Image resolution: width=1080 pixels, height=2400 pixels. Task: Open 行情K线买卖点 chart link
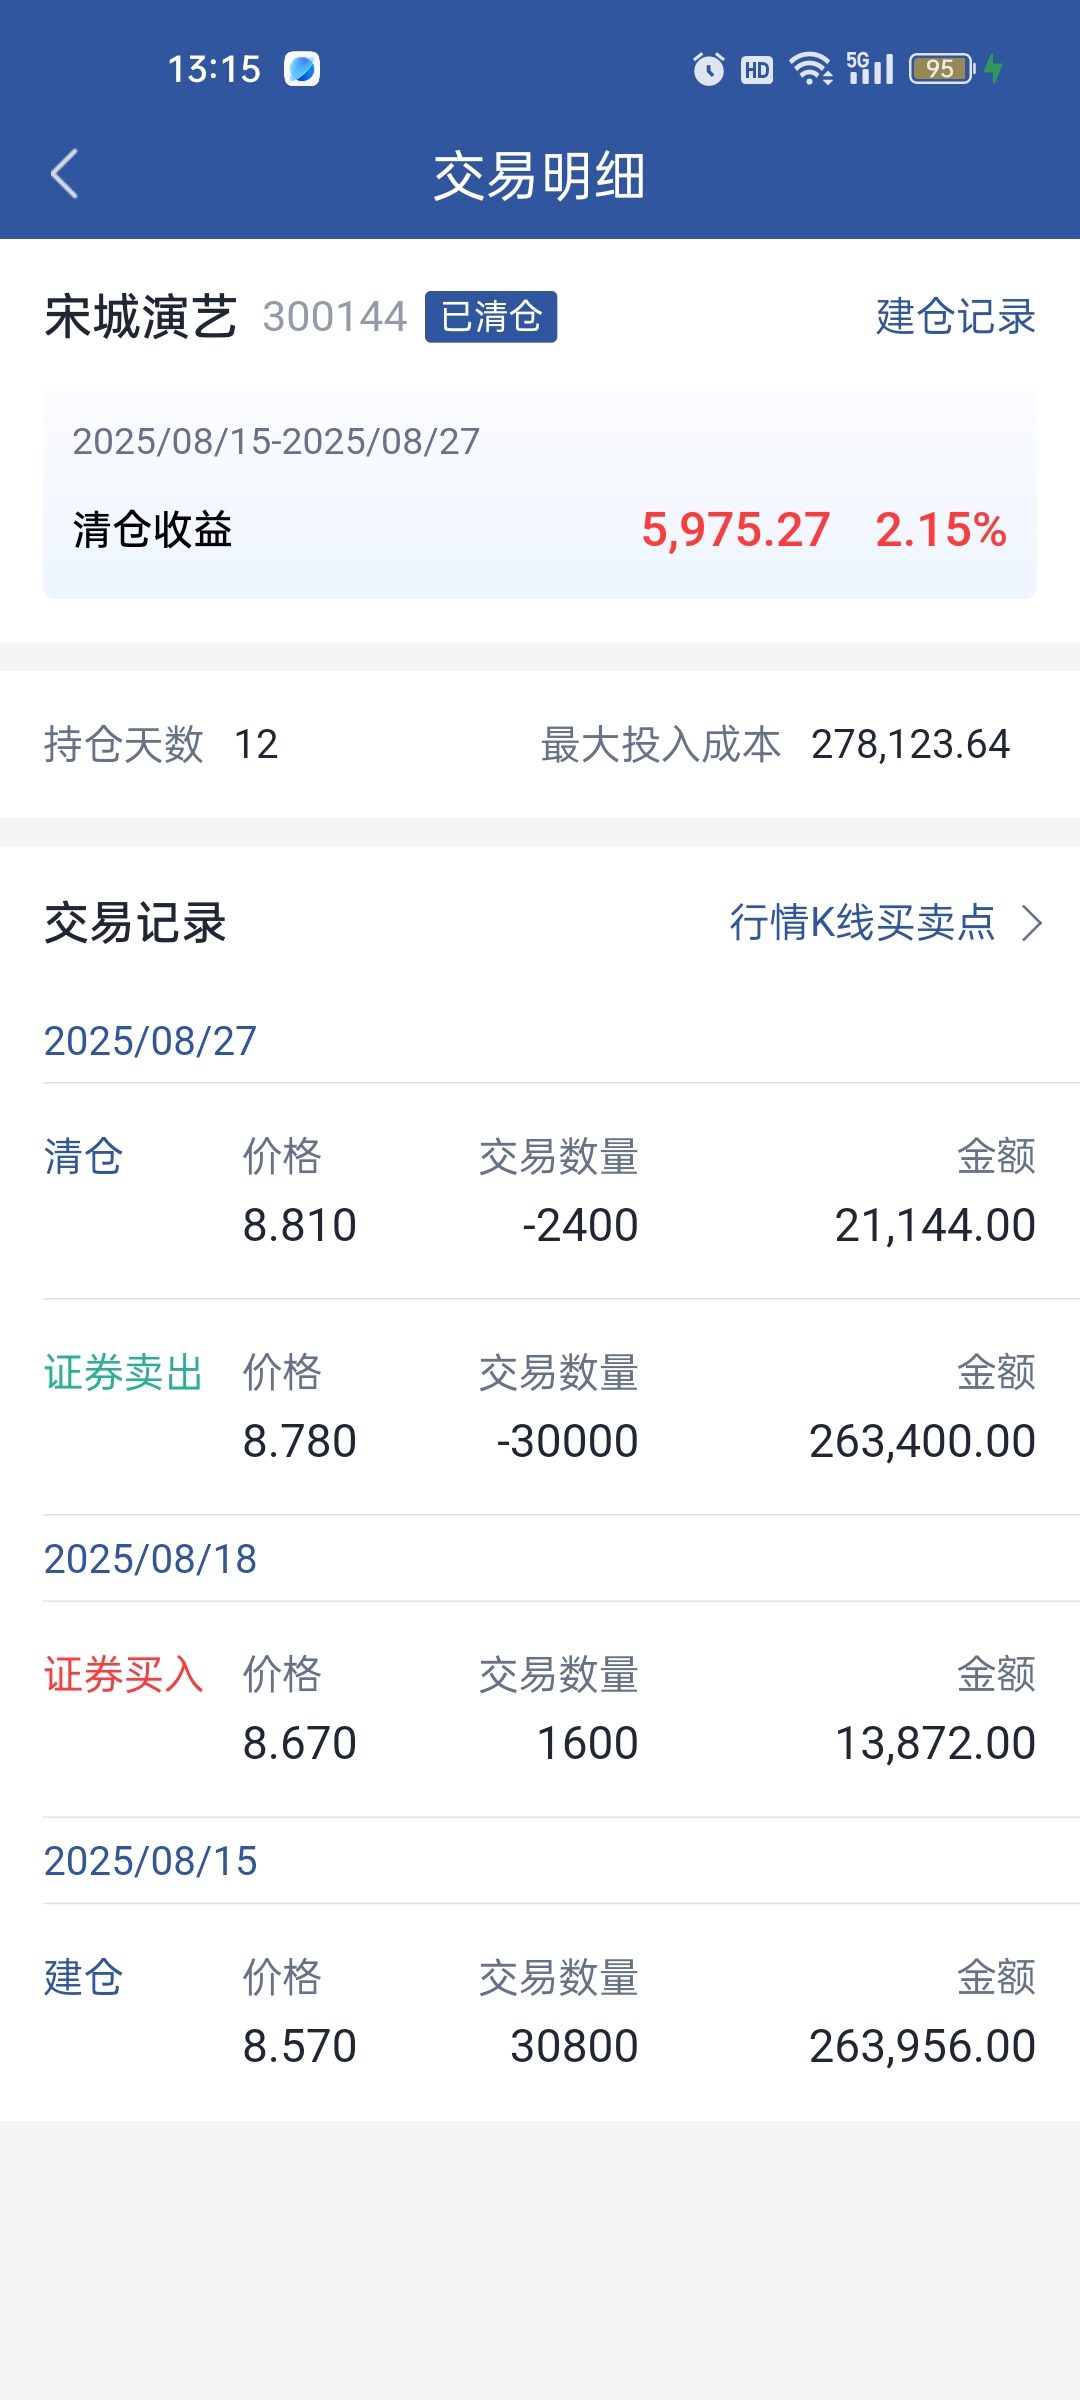(862, 922)
